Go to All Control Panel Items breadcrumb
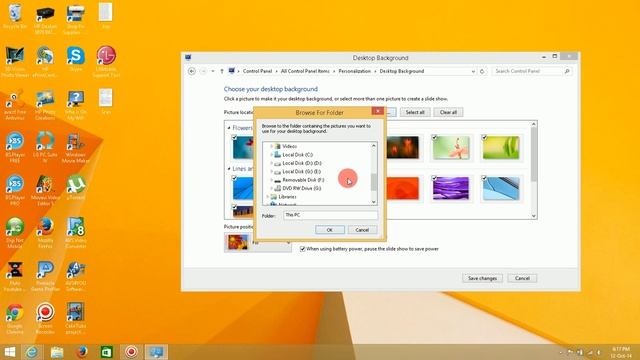This screenshot has height=360, width=640. click(x=305, y=71)
